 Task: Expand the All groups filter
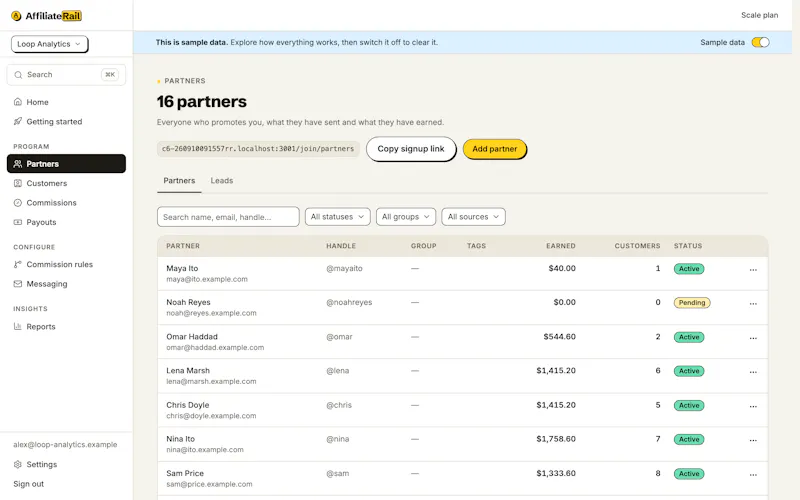click(406, 217)
